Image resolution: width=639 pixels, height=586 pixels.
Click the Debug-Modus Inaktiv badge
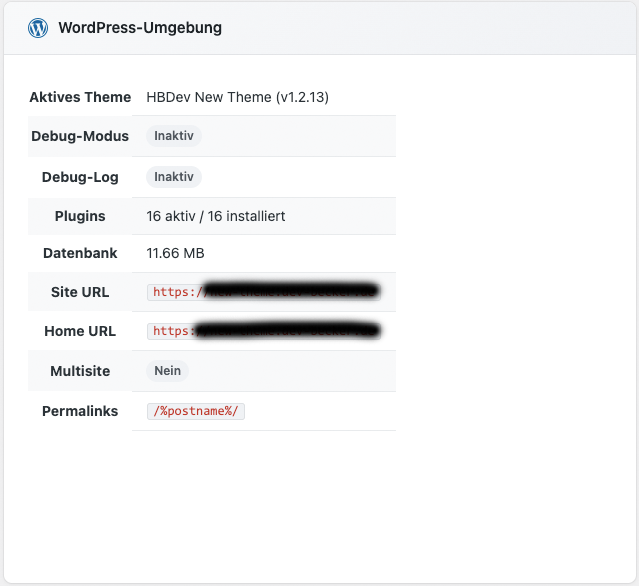point(174,136)
